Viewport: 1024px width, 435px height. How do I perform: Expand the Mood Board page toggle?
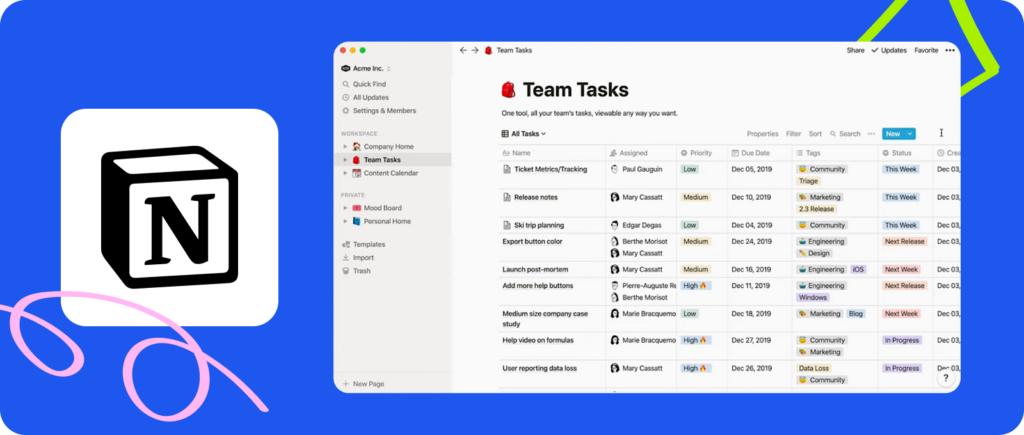click(345, 208)
